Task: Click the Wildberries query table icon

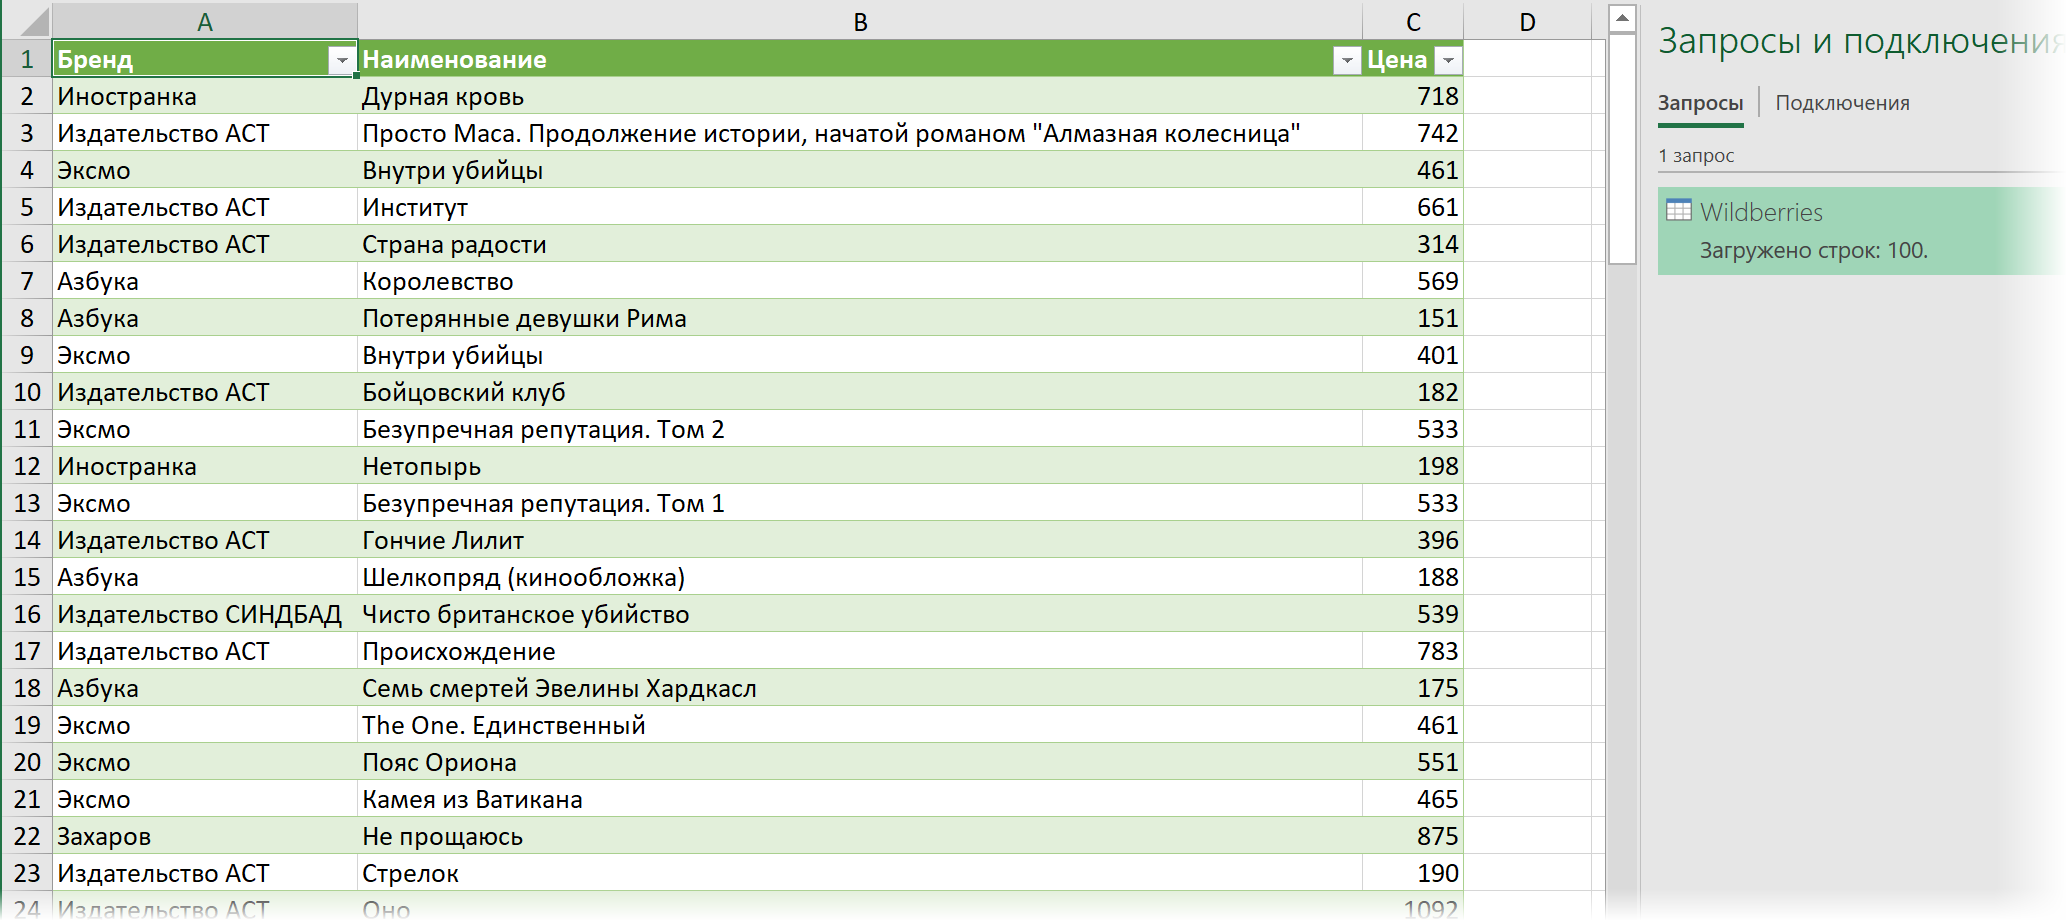Action: pyautogui.click(x=1678, y=210)
